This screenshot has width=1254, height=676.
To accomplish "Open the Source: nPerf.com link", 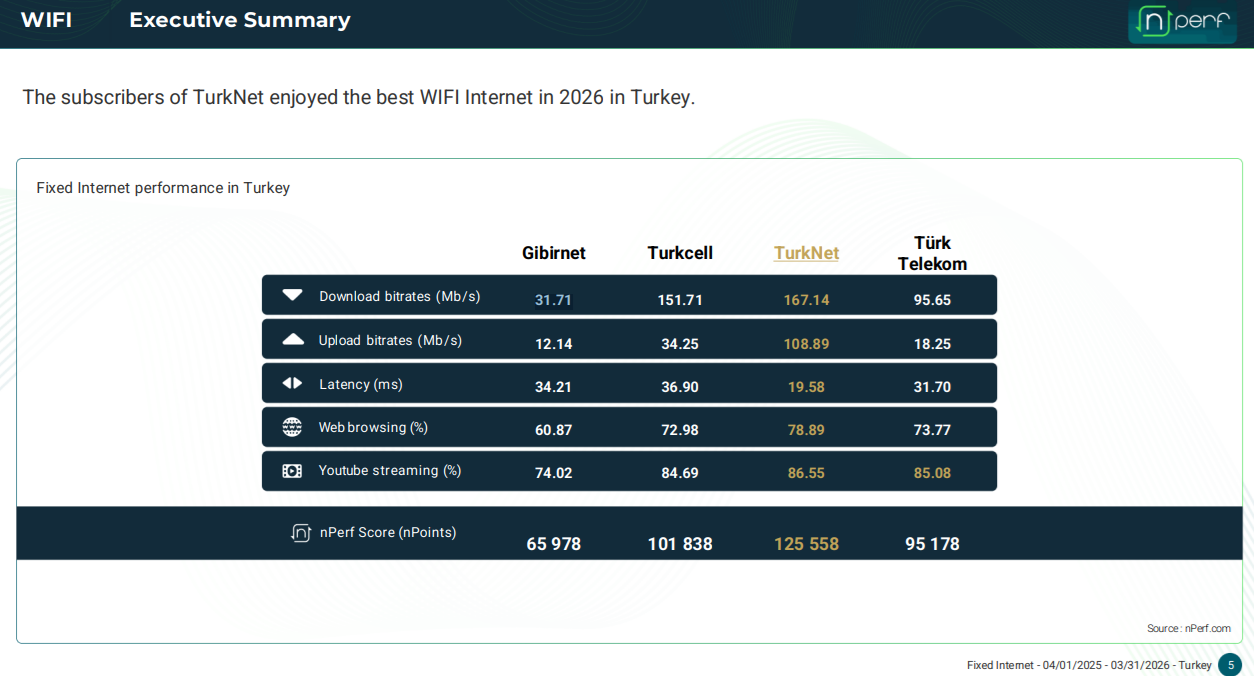I will point(1190,628).
